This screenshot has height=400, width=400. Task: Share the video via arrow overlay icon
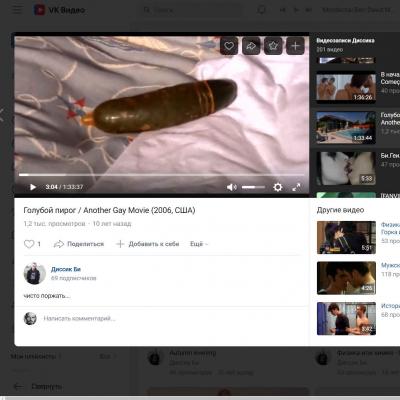(x=251, y=46)
